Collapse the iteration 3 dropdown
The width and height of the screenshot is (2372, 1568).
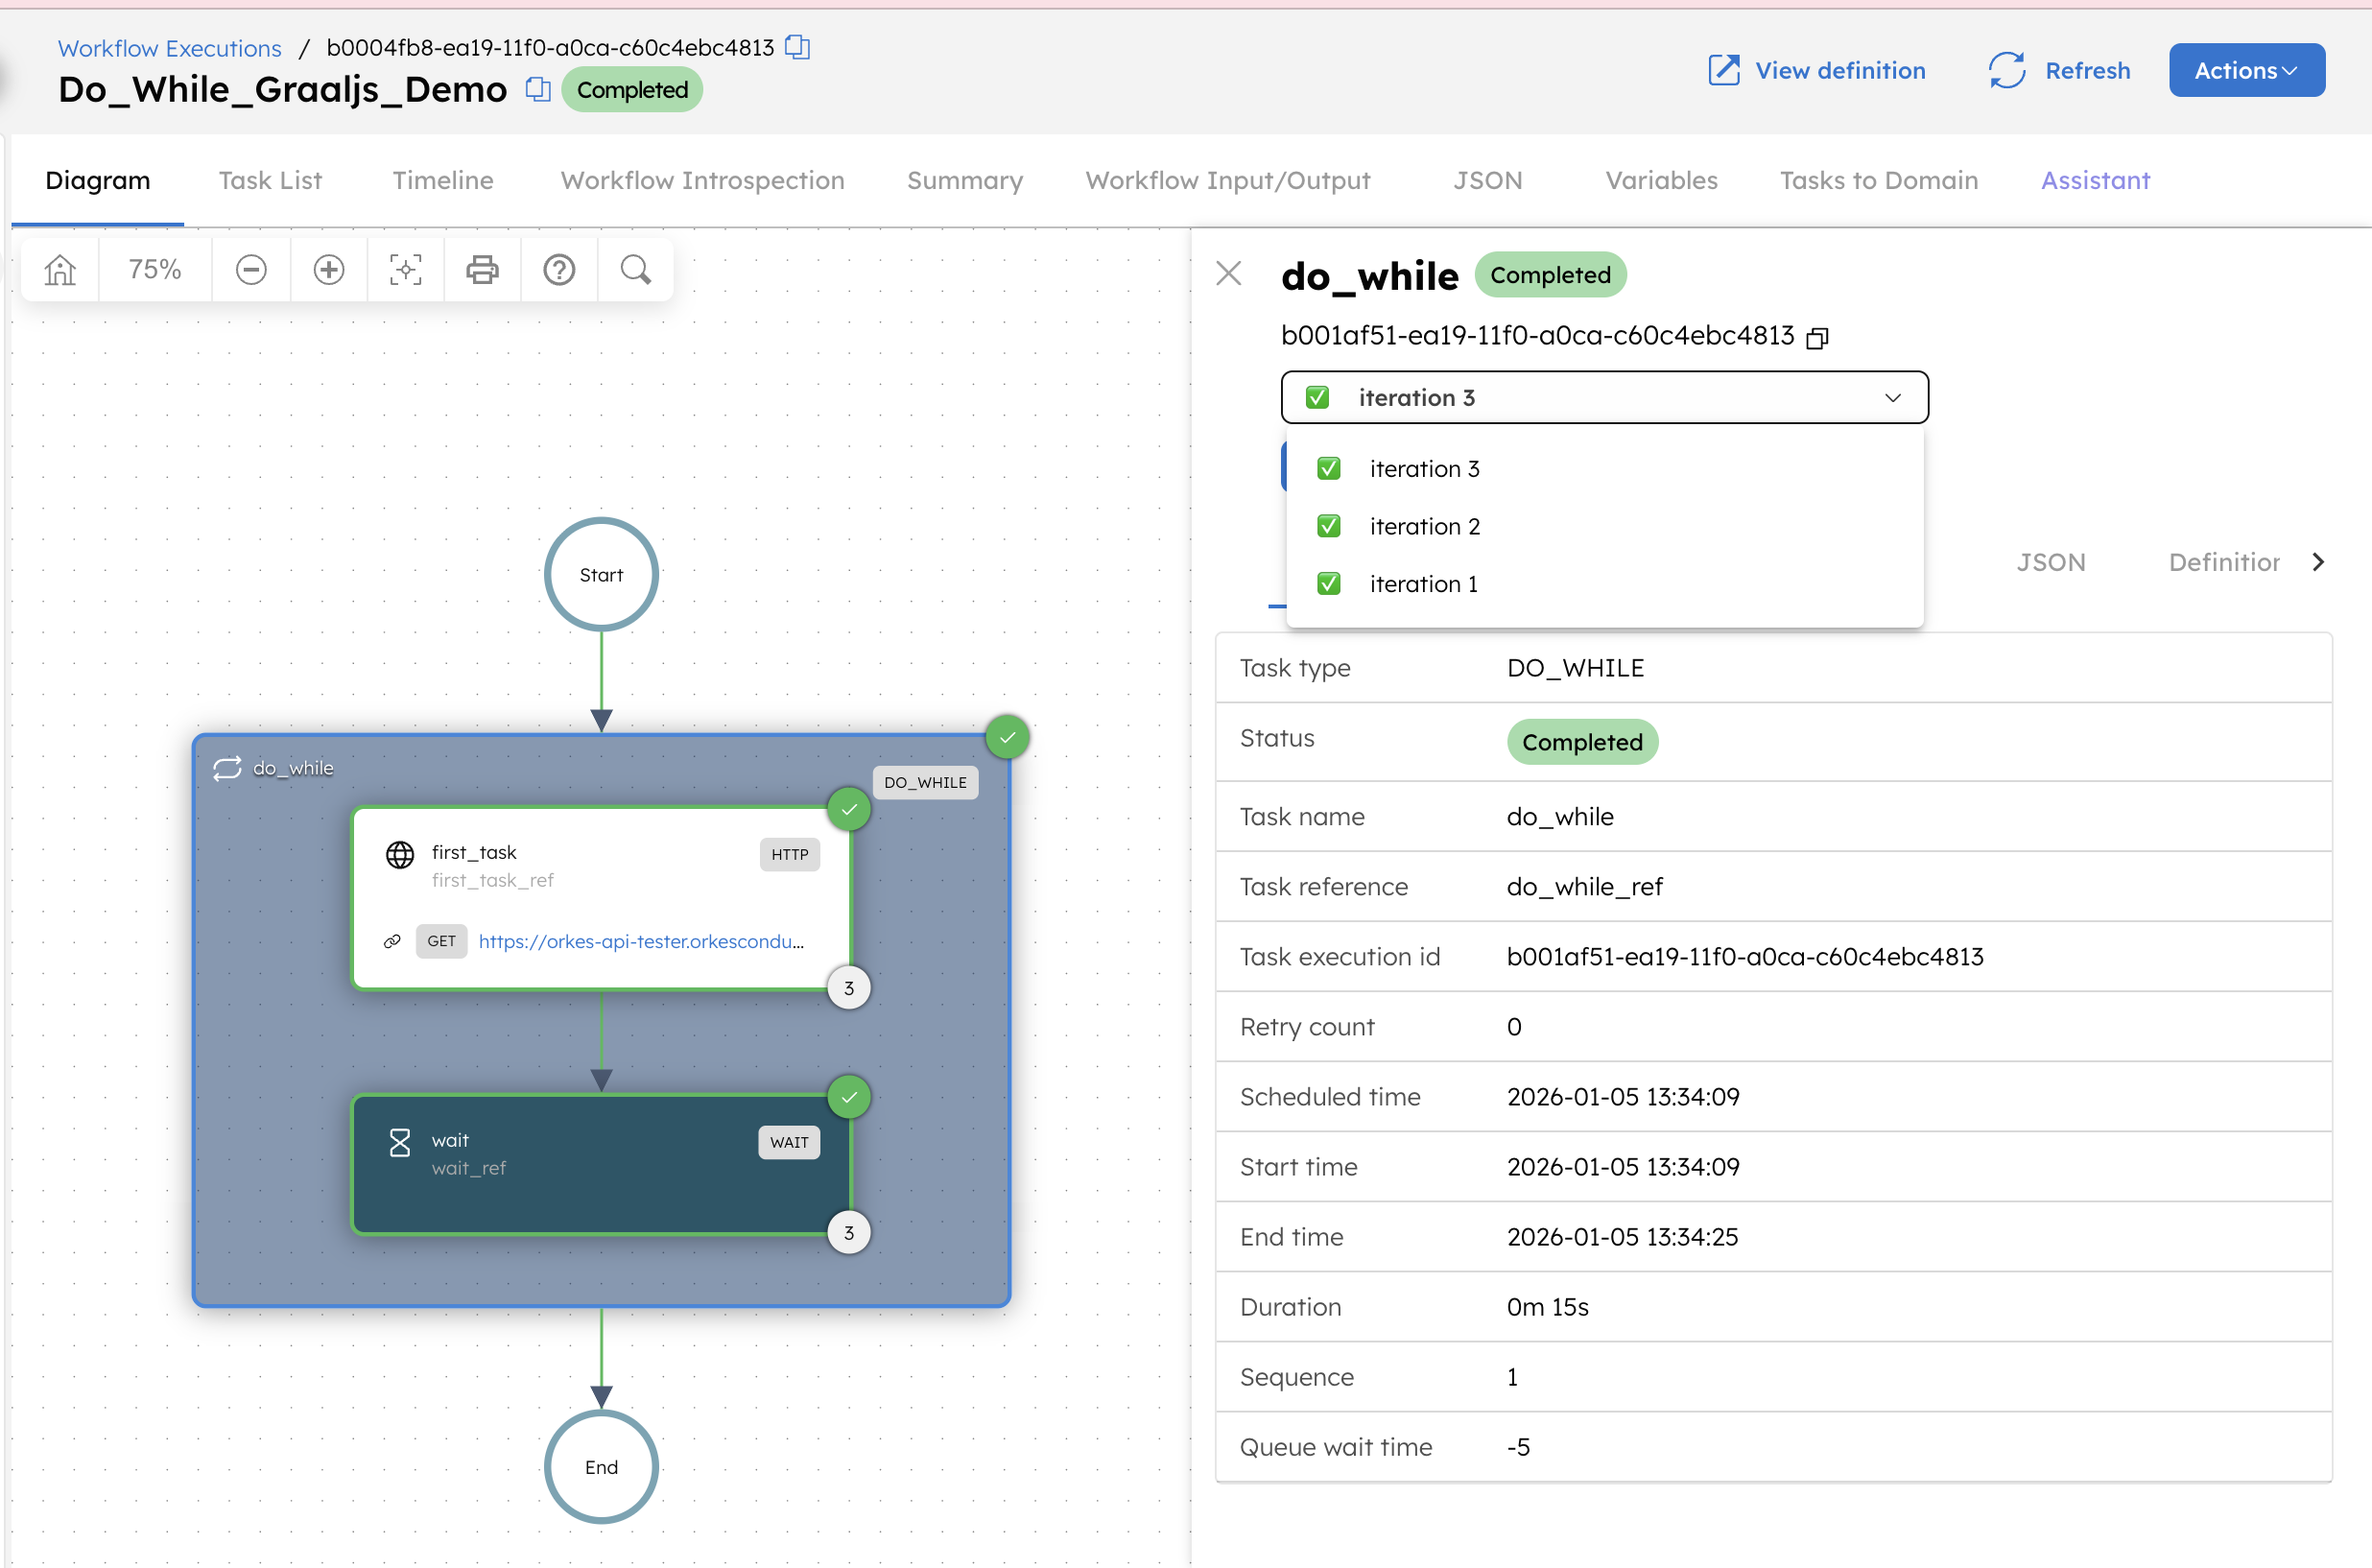click(x=1891, y=397)
